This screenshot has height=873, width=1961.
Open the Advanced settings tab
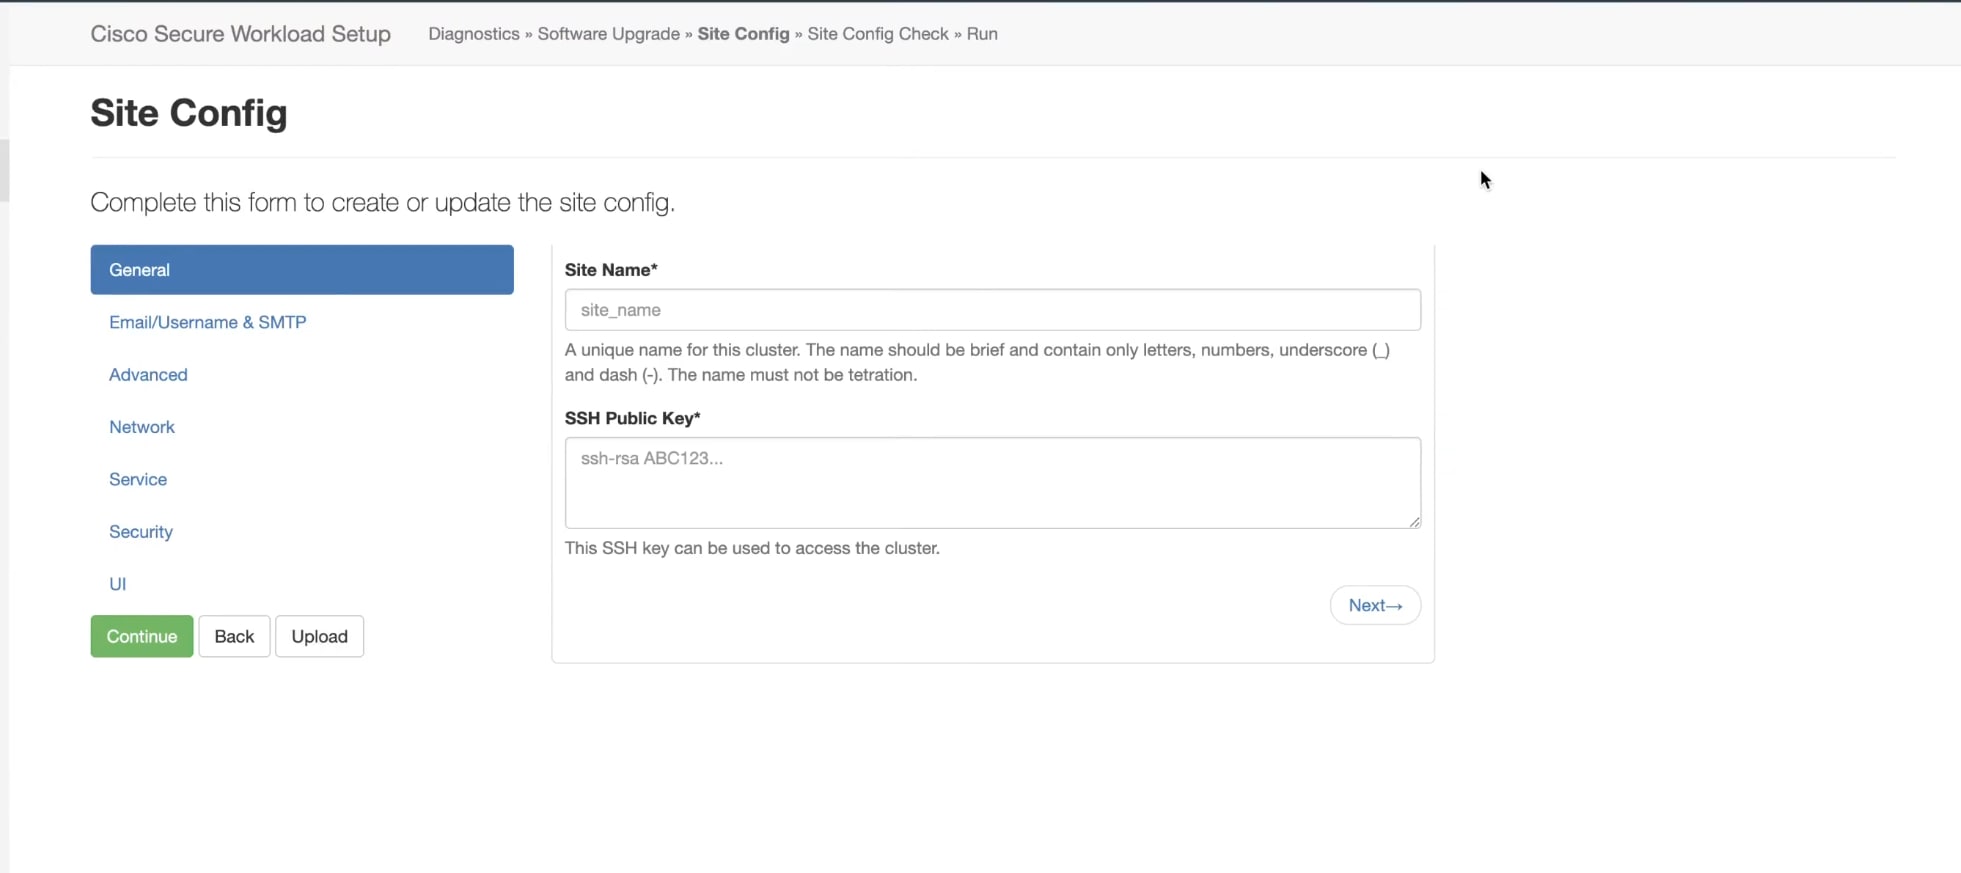[x=148, y=375]
